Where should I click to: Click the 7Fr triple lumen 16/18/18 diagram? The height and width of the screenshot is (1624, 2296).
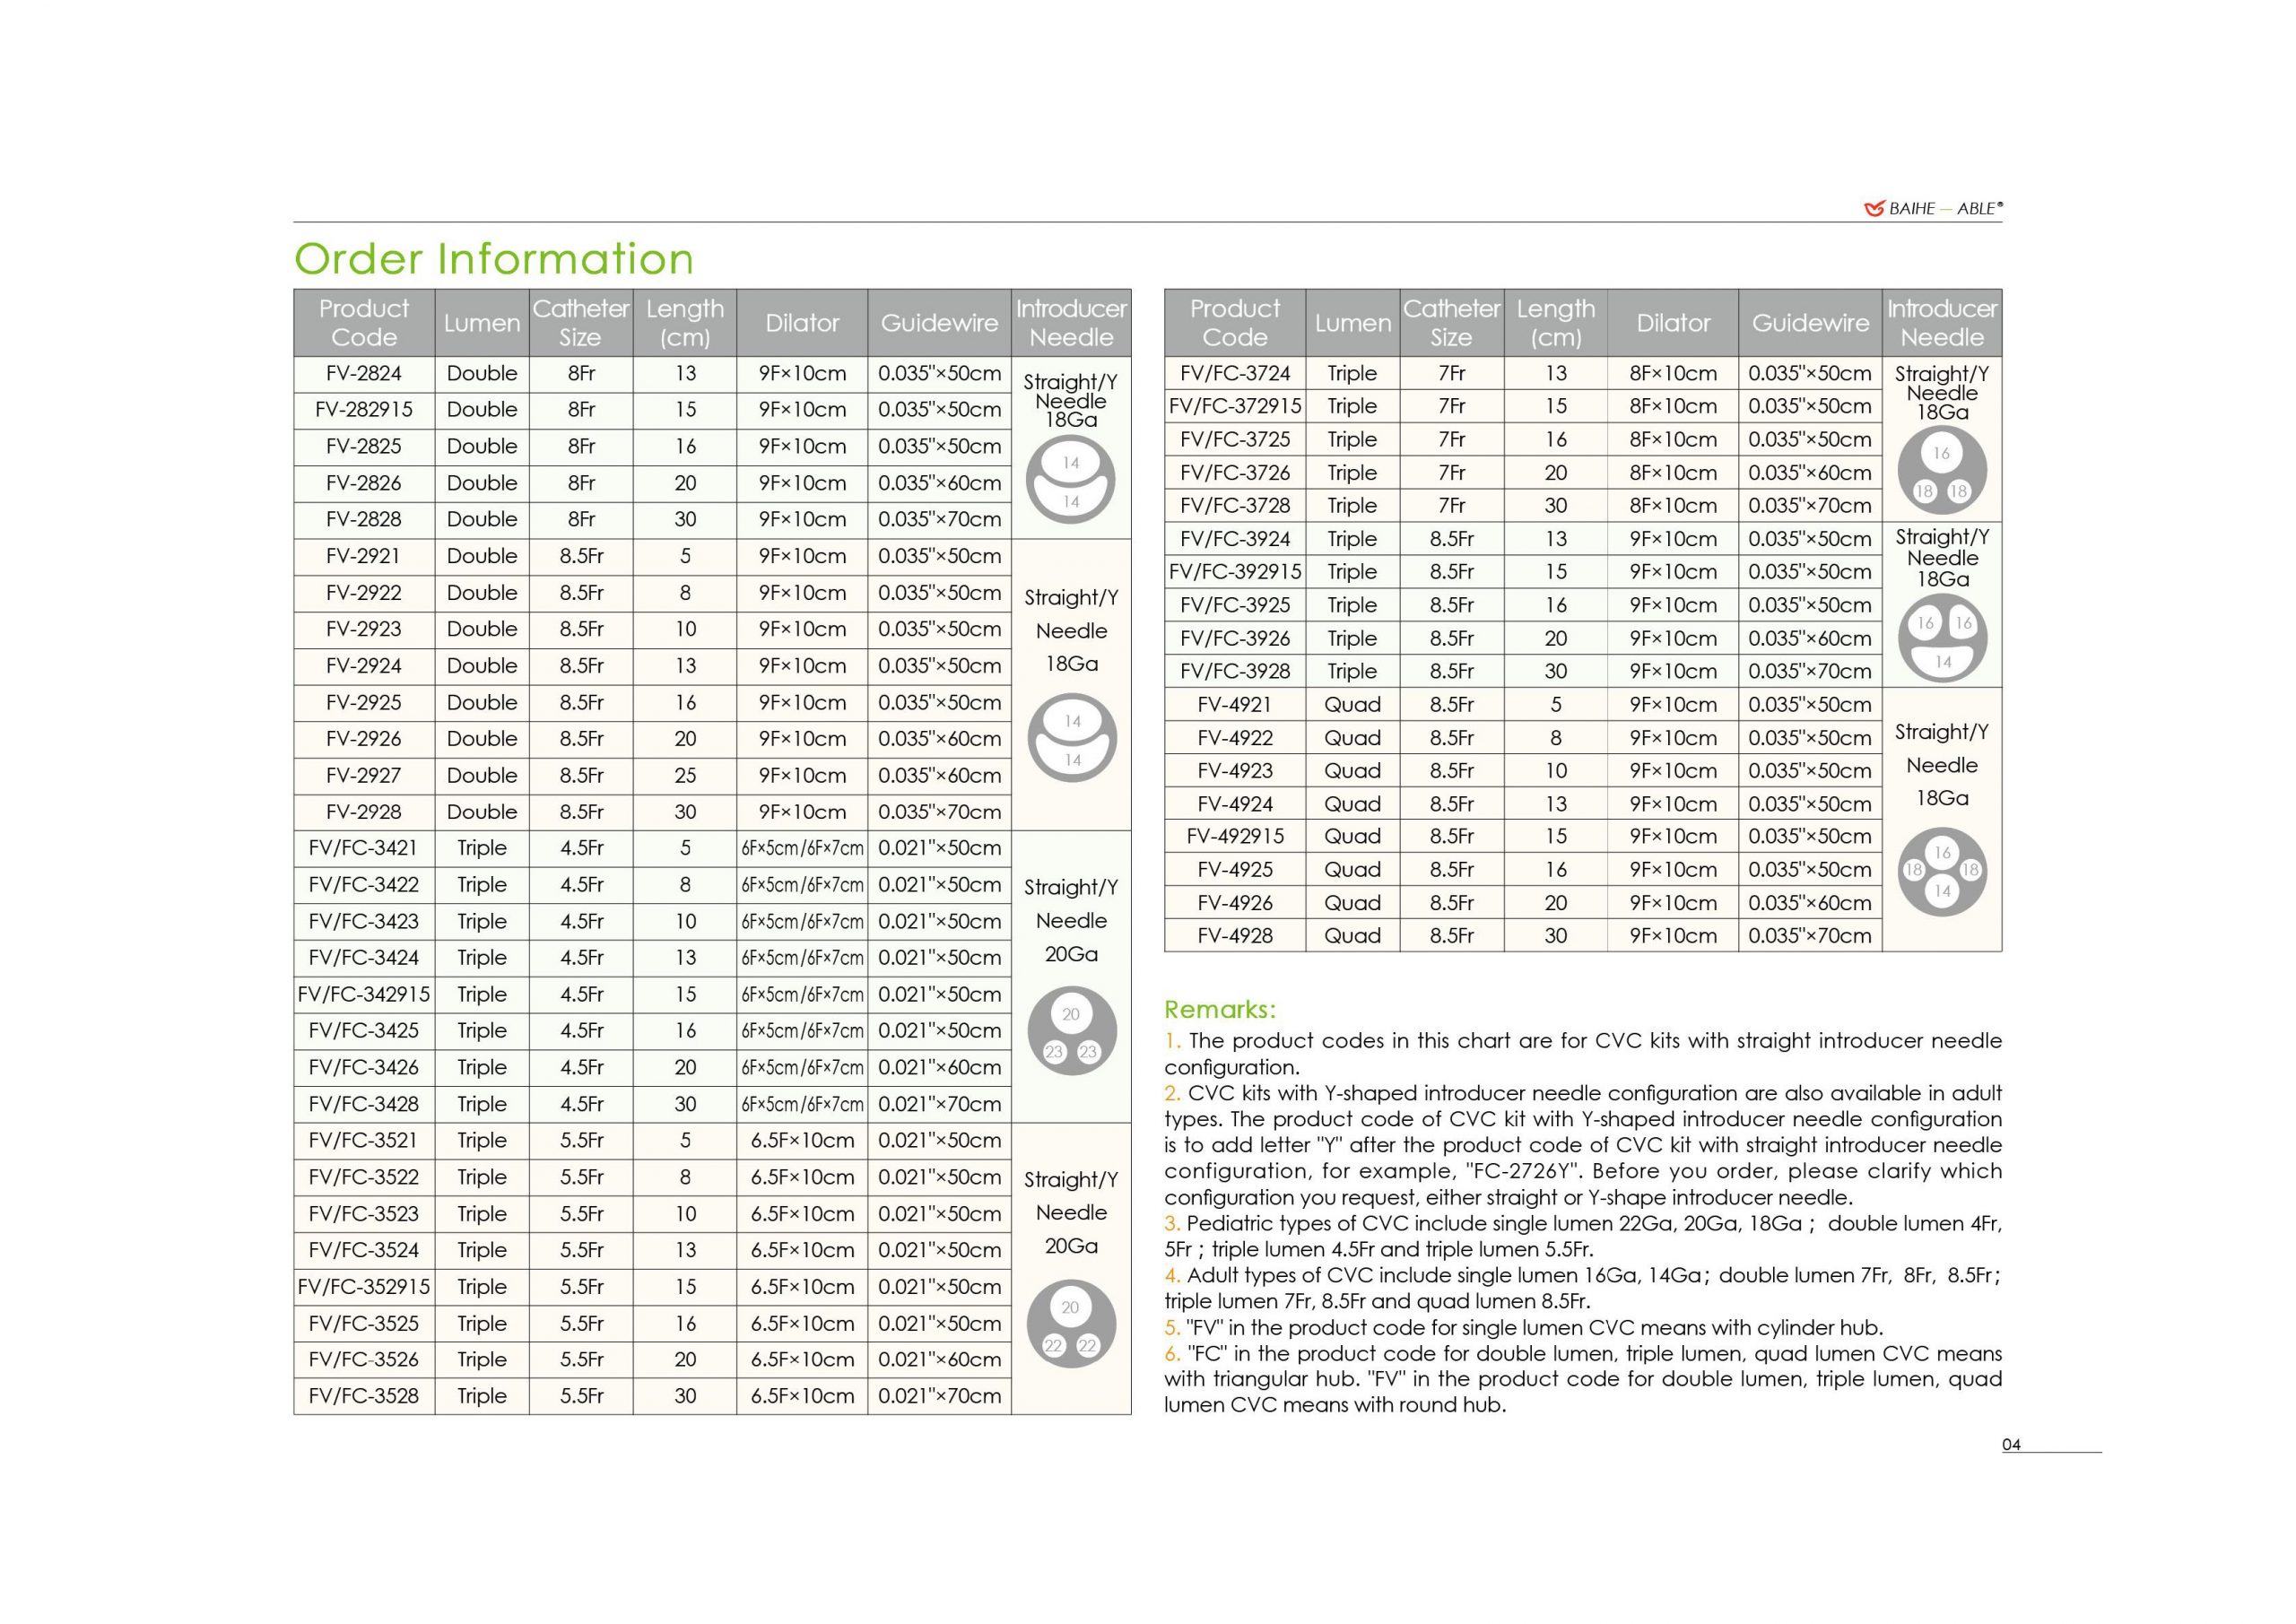pyautogui.click(x=1942, y=471)
